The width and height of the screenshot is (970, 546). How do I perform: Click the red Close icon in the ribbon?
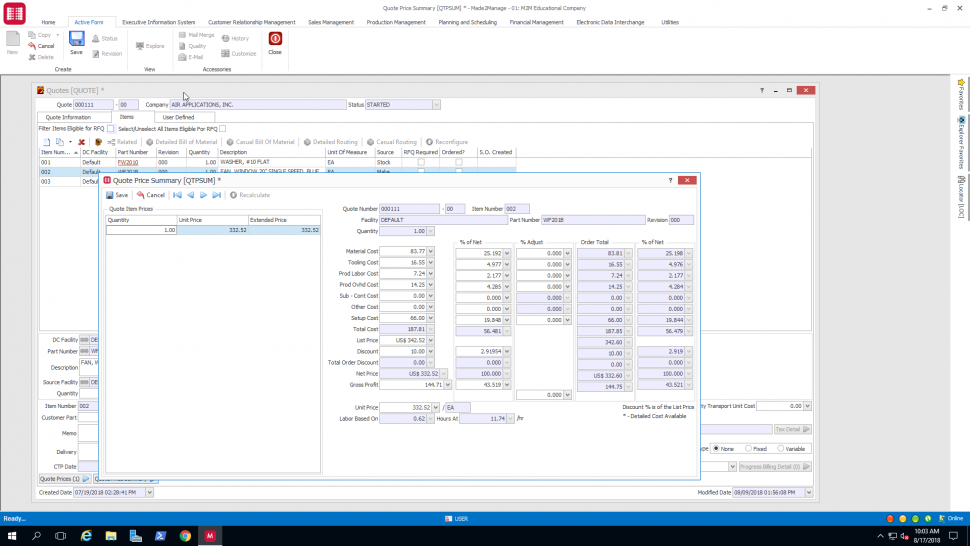[x=275, y=40]
